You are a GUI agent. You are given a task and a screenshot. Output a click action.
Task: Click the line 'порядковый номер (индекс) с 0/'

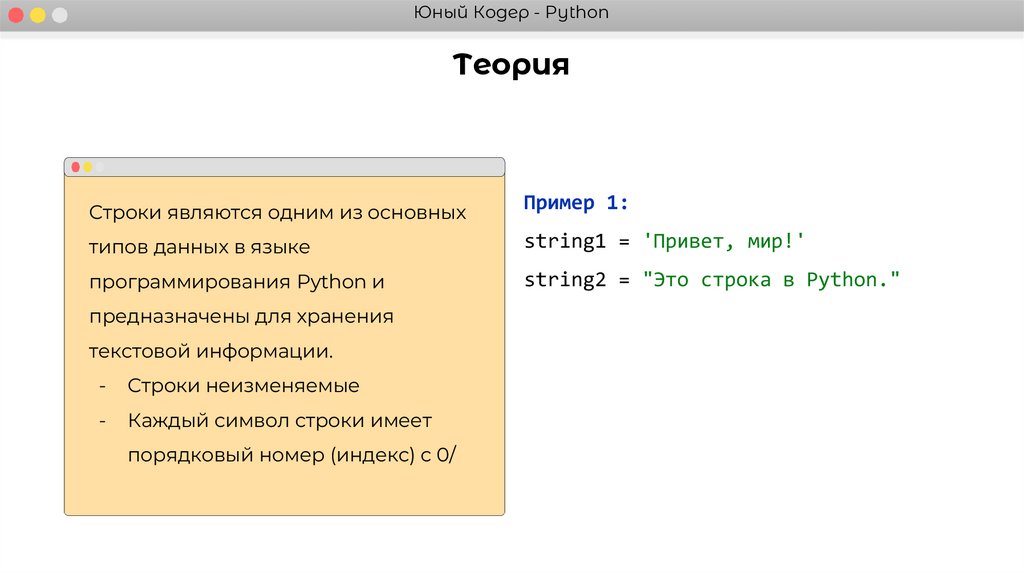(x=292, y=455)
